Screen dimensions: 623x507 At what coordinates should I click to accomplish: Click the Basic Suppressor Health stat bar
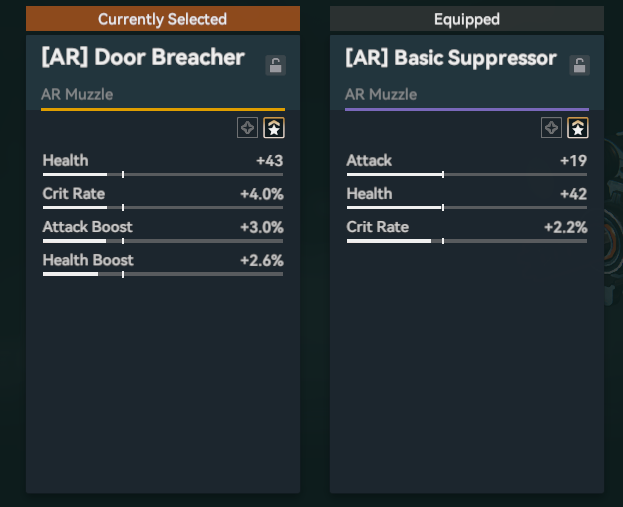(x=466, y=208)
